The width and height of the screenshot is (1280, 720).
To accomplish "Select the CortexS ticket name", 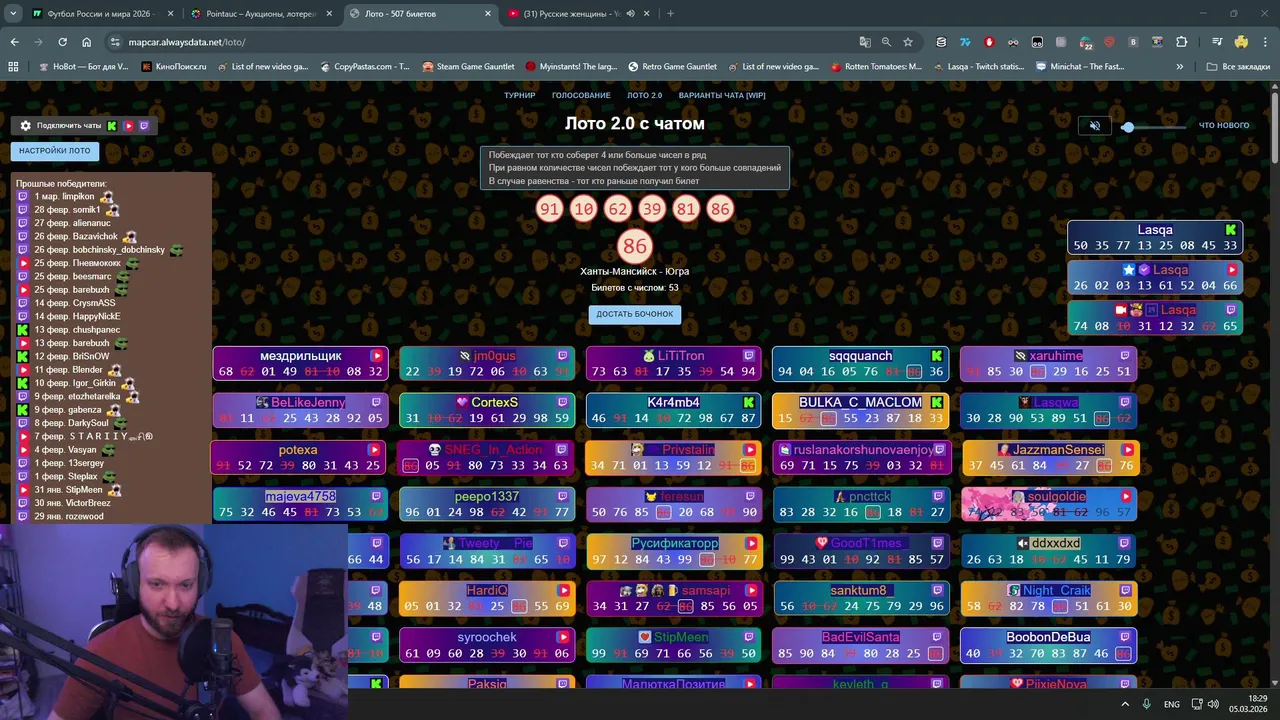I will 494,403.
